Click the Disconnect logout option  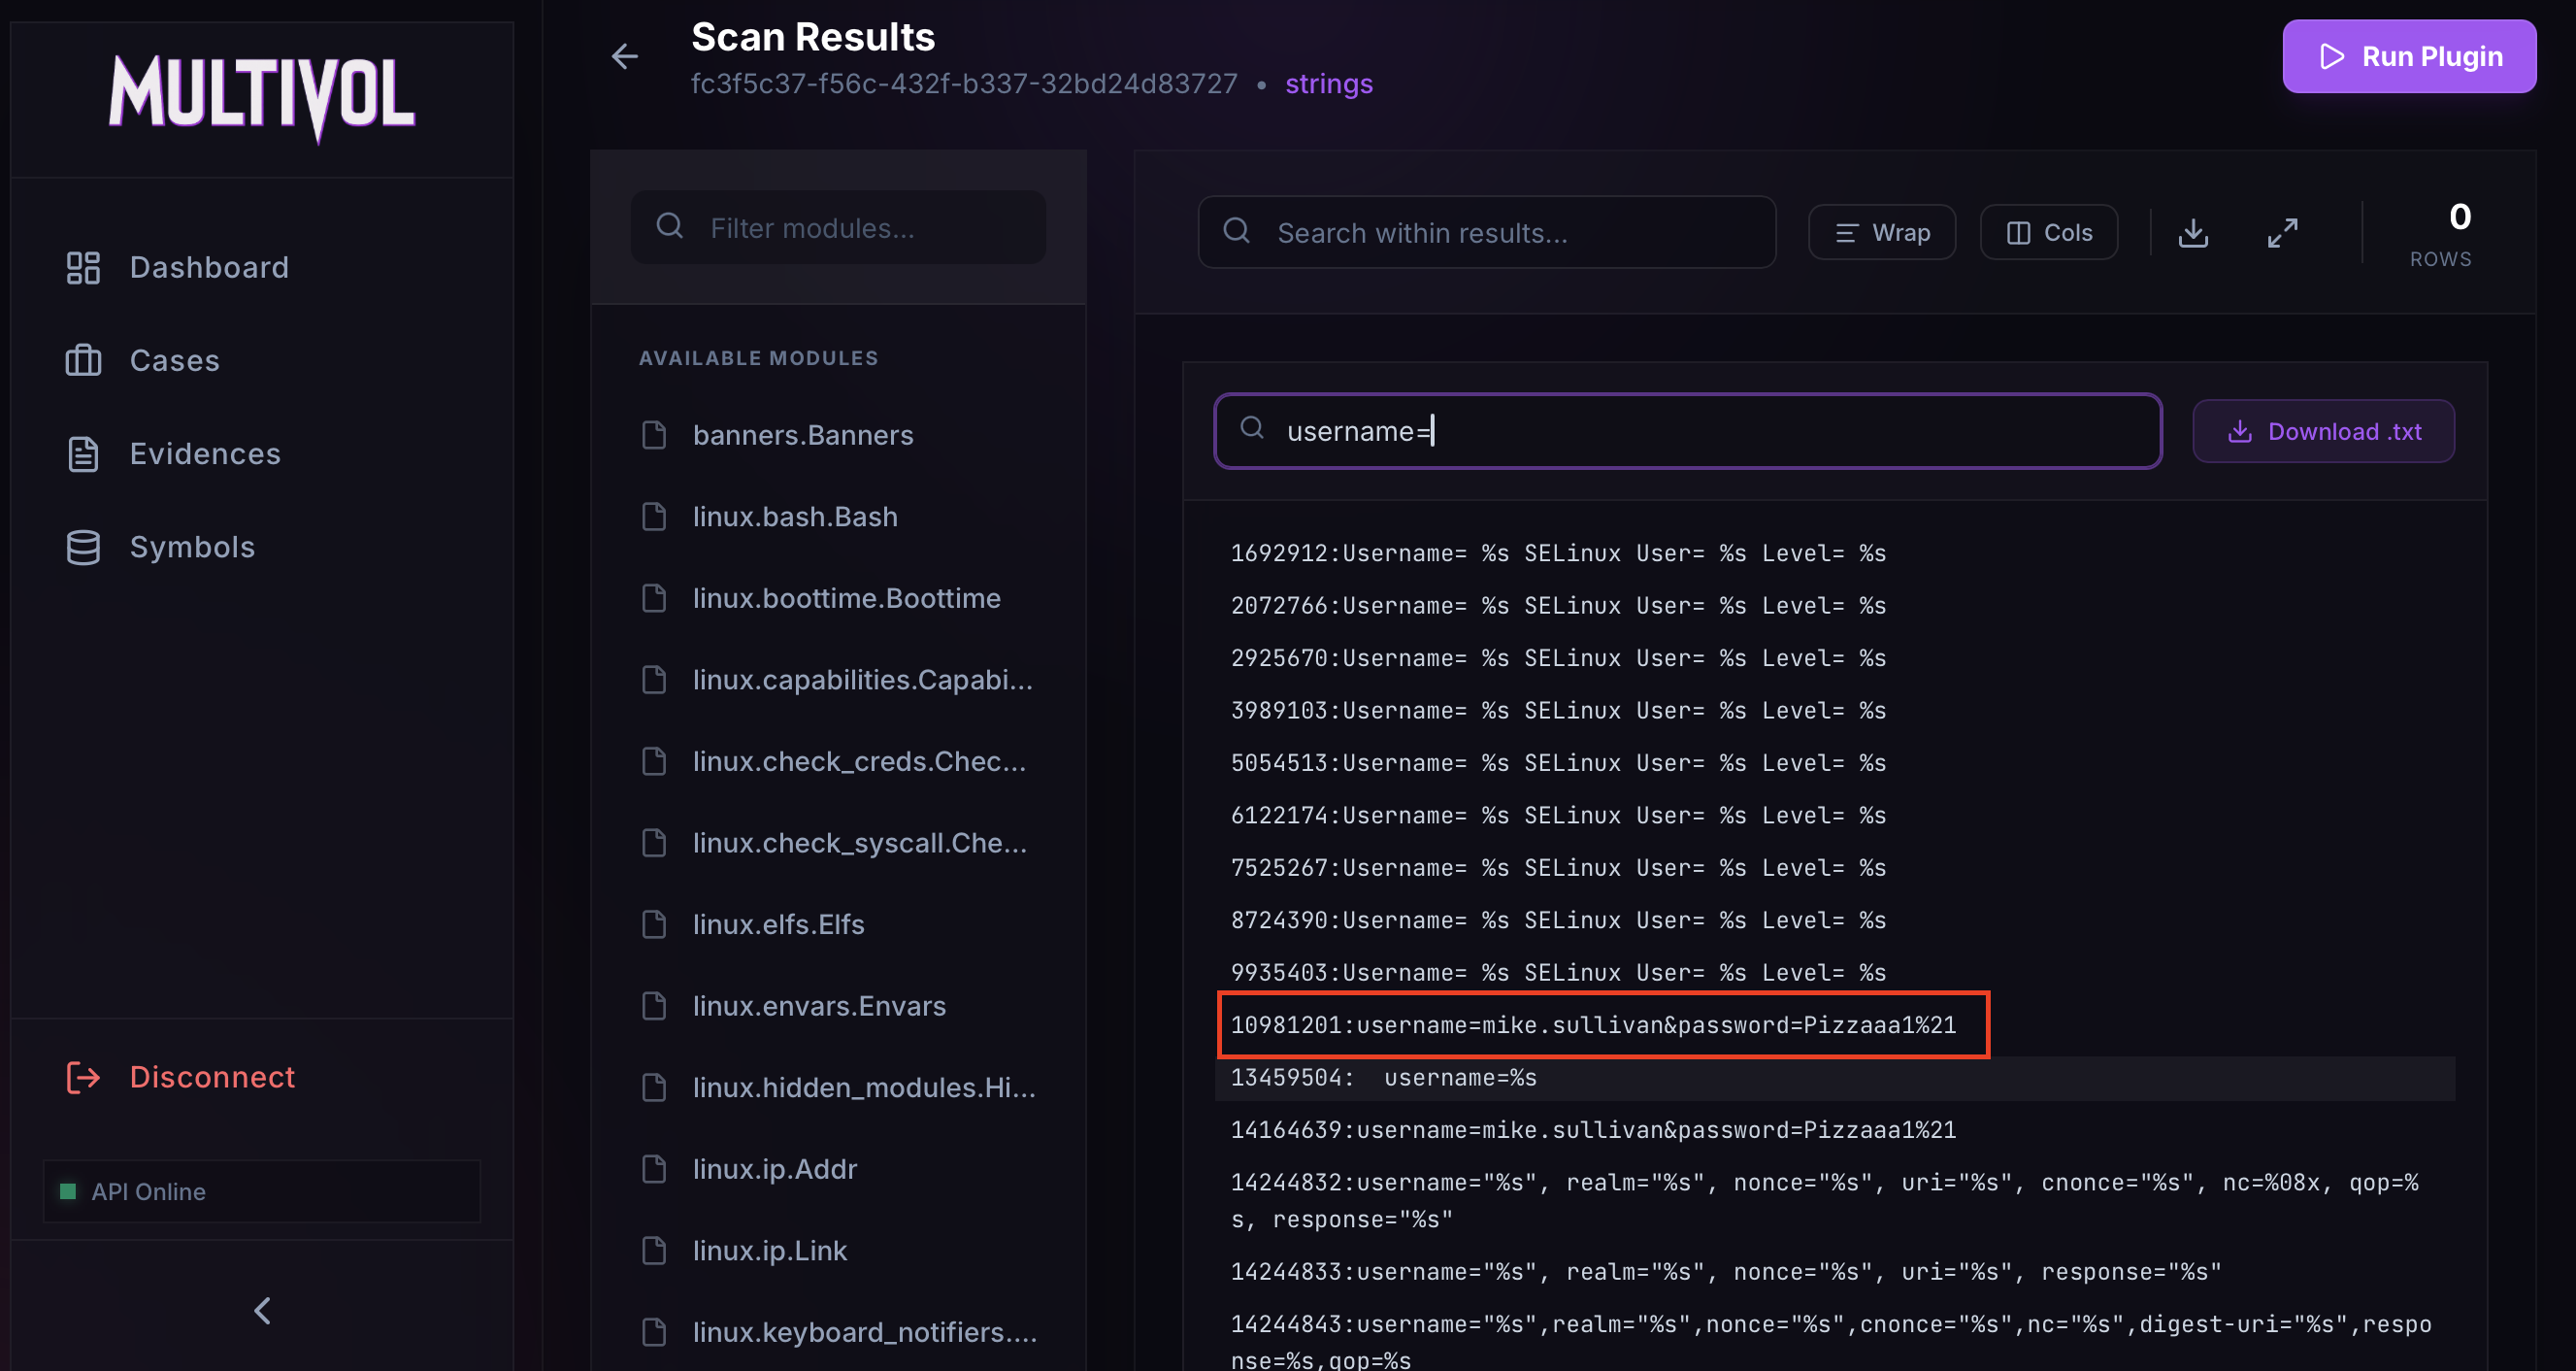(x=212, y=1077)
